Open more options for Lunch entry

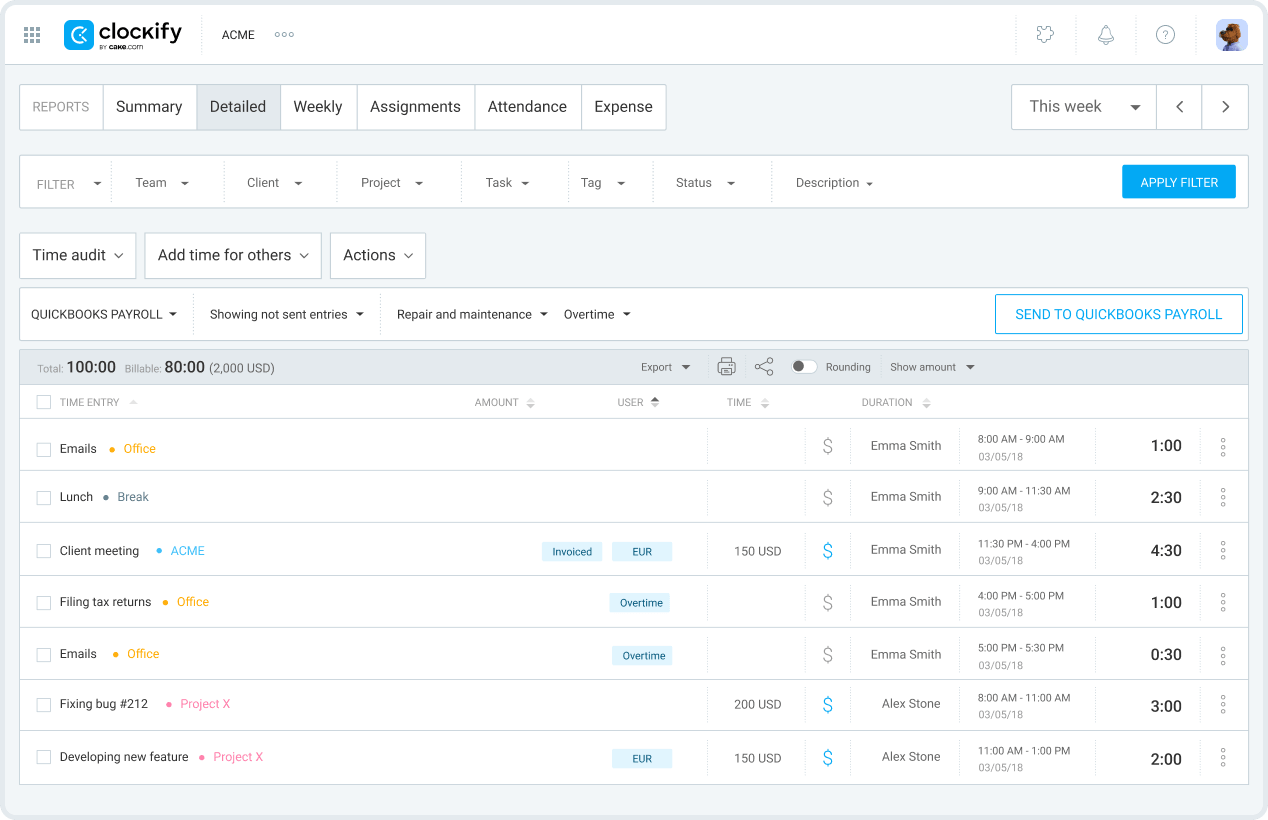1223,497
